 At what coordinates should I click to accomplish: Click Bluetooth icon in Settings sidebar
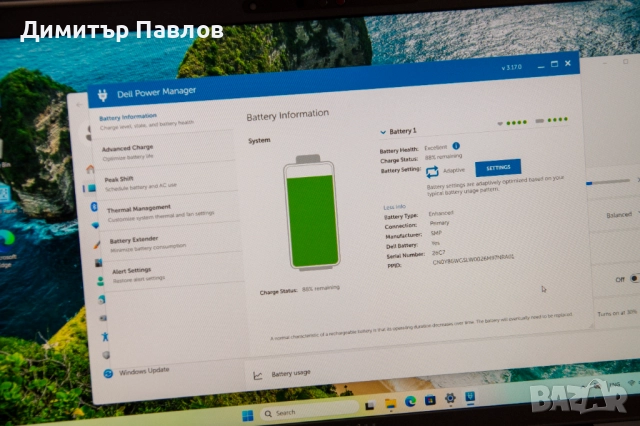point(93,206)
